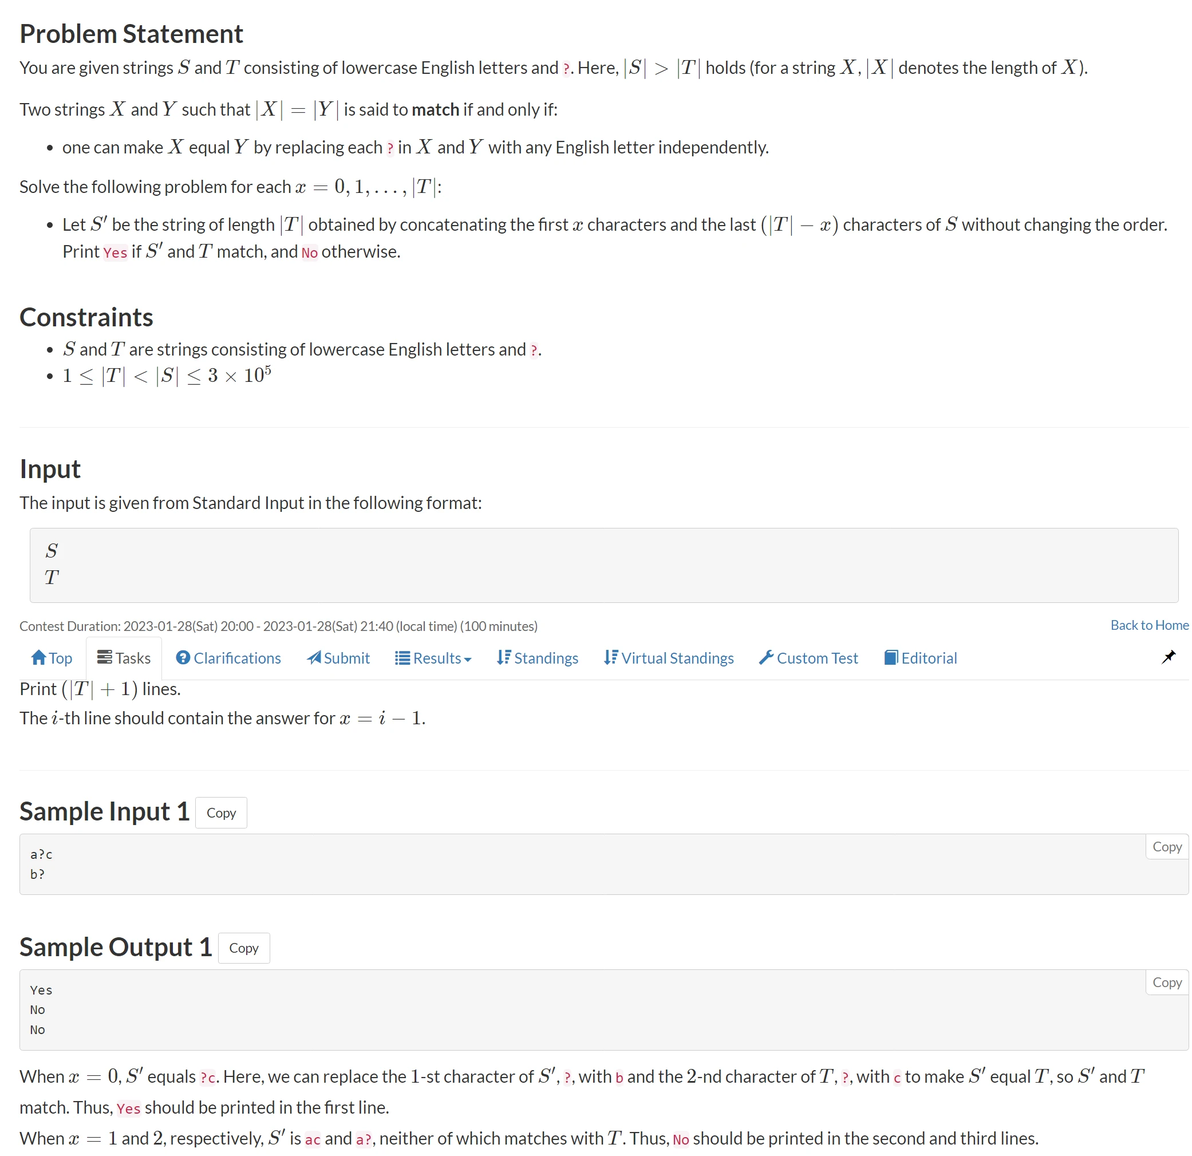Open the Tasks tab
Image resolution: width=1192 pixels, height=1156 pixels.
tap(124, 658)
